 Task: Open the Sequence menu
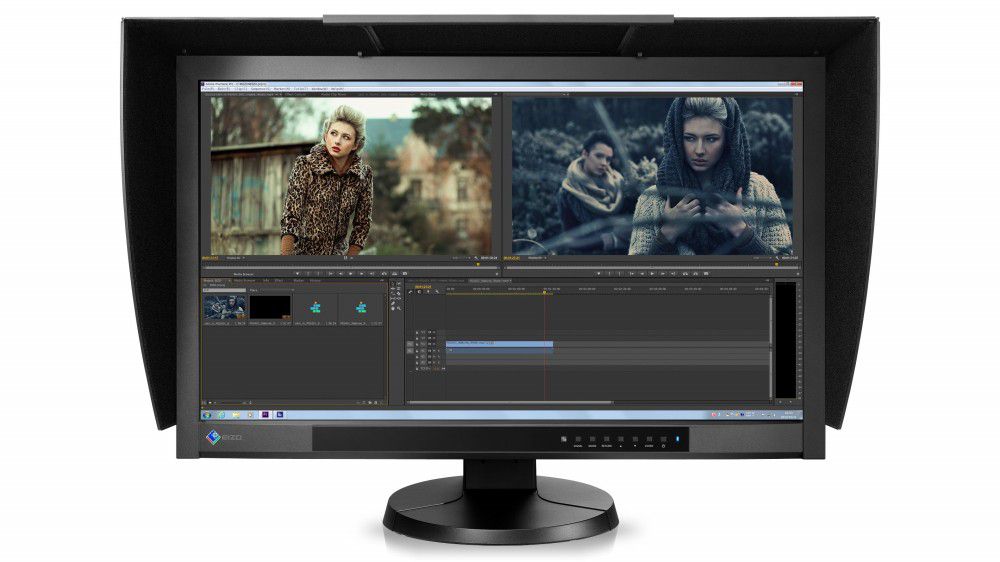260,89
